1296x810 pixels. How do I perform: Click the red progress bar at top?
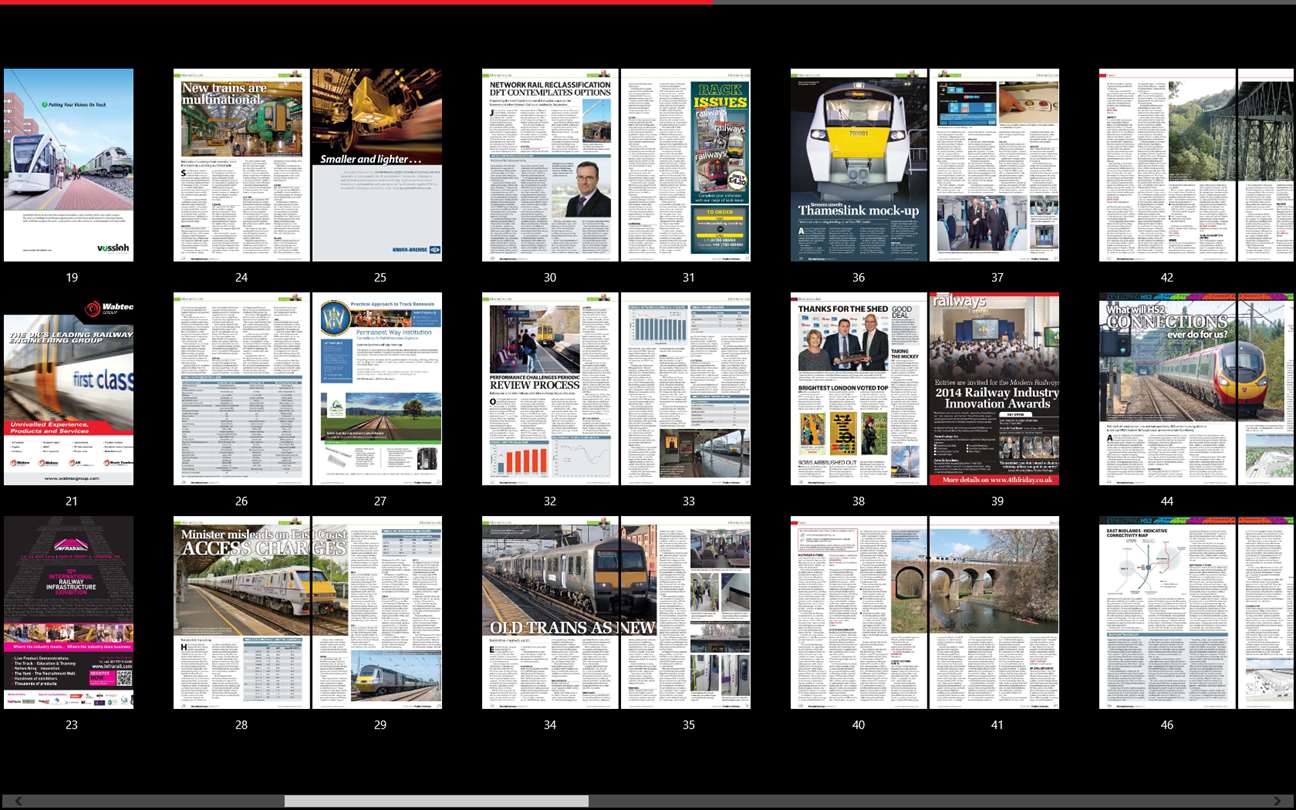point(356,2)
